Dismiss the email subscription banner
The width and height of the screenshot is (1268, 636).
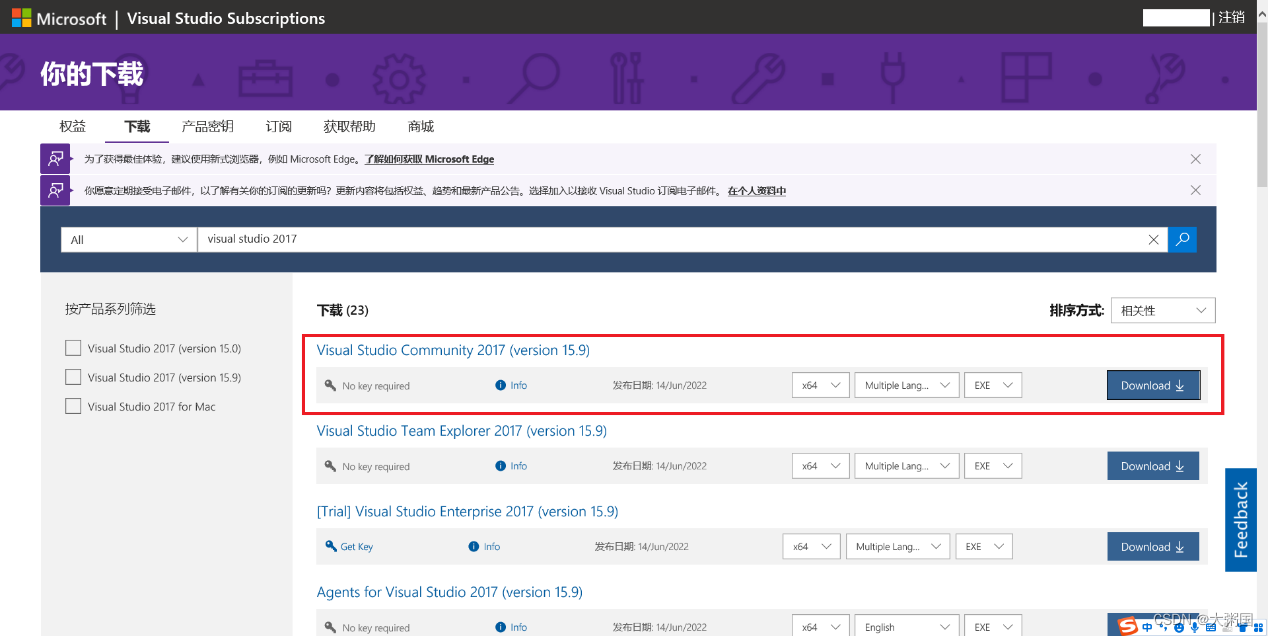tap(1195, 190)
